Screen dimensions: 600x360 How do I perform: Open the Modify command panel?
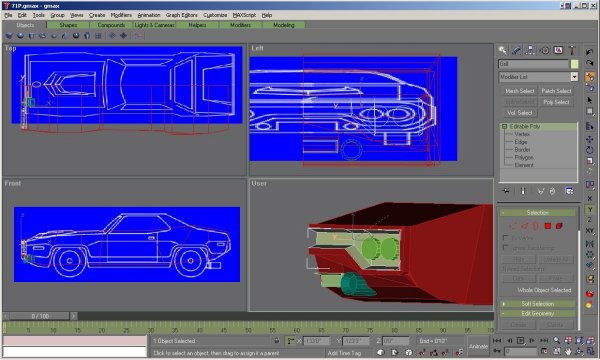[516, 50]
